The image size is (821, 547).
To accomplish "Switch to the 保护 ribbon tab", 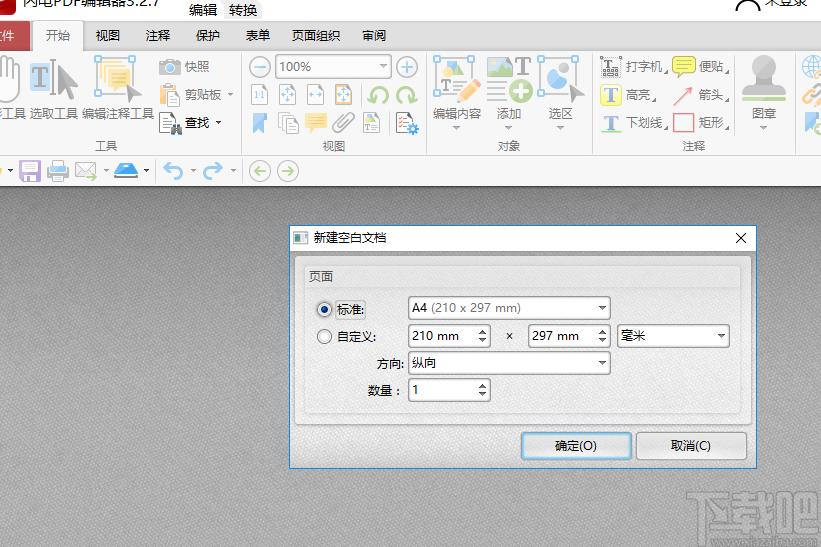I will pyautogui.click(x=208, y=36).
